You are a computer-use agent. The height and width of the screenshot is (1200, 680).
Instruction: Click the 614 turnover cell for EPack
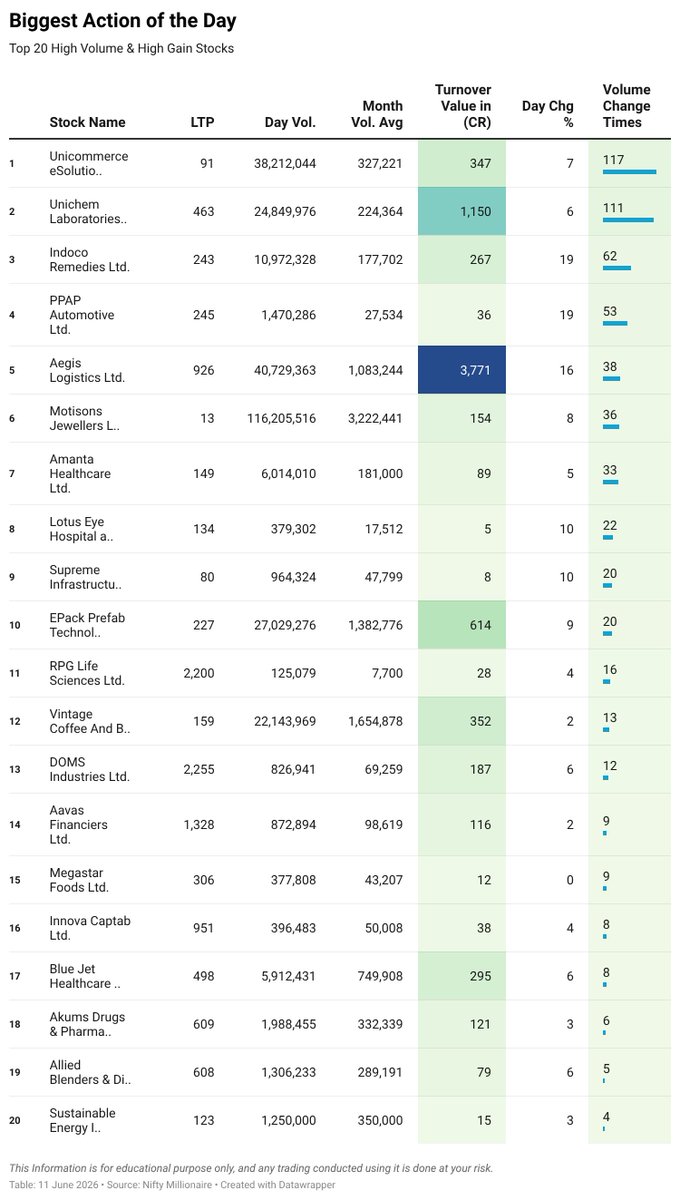(x=462, y=625)
